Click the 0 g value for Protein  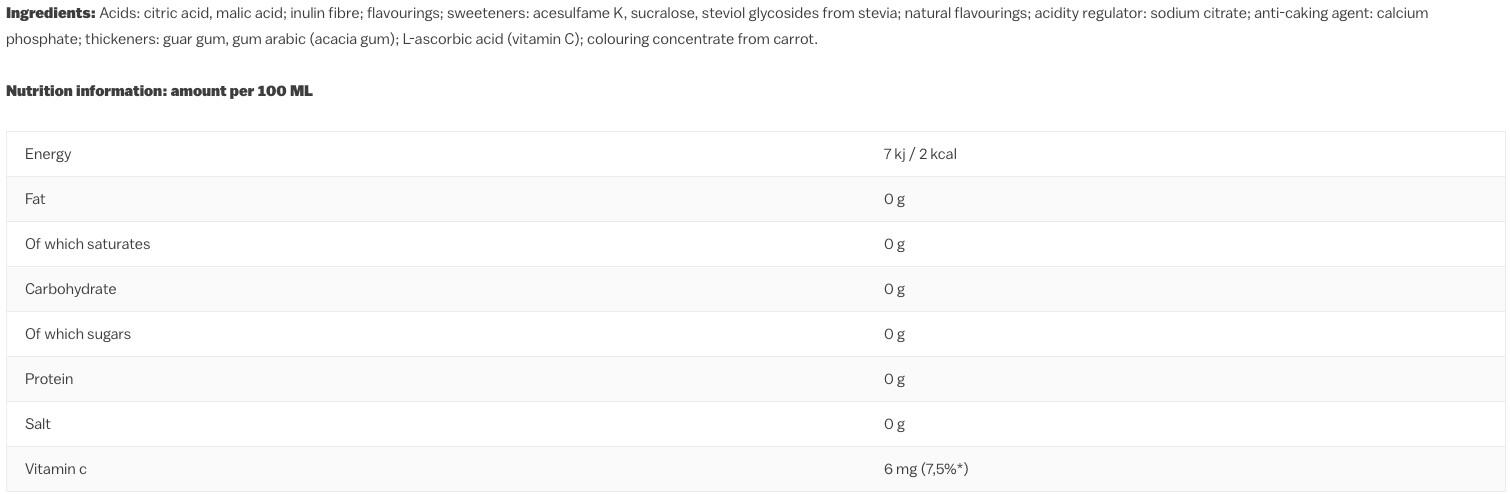[x=894, y=379]
